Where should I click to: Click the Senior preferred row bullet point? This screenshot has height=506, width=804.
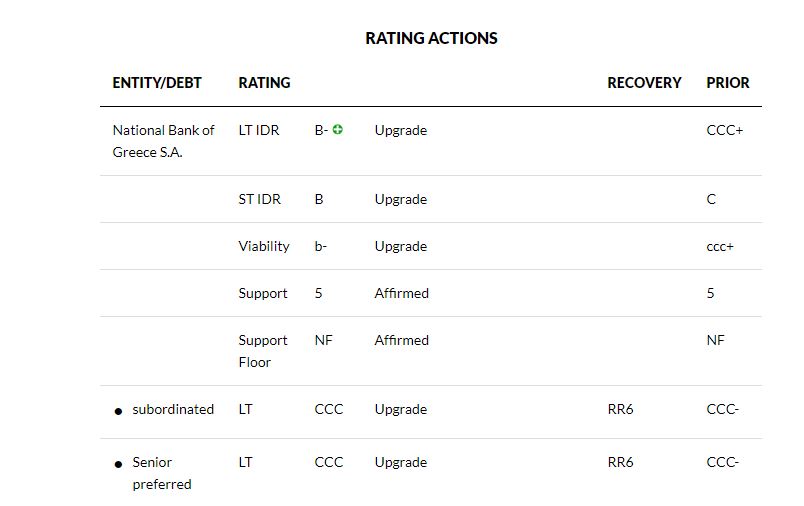pos(119,464)
